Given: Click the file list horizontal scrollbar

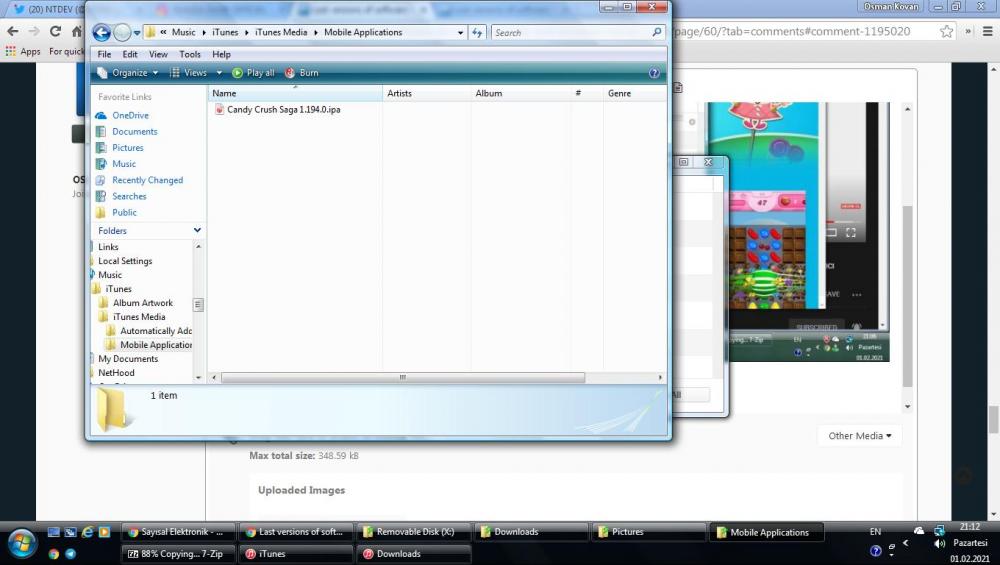Looking at the screenshot, I should coord(402,378).
